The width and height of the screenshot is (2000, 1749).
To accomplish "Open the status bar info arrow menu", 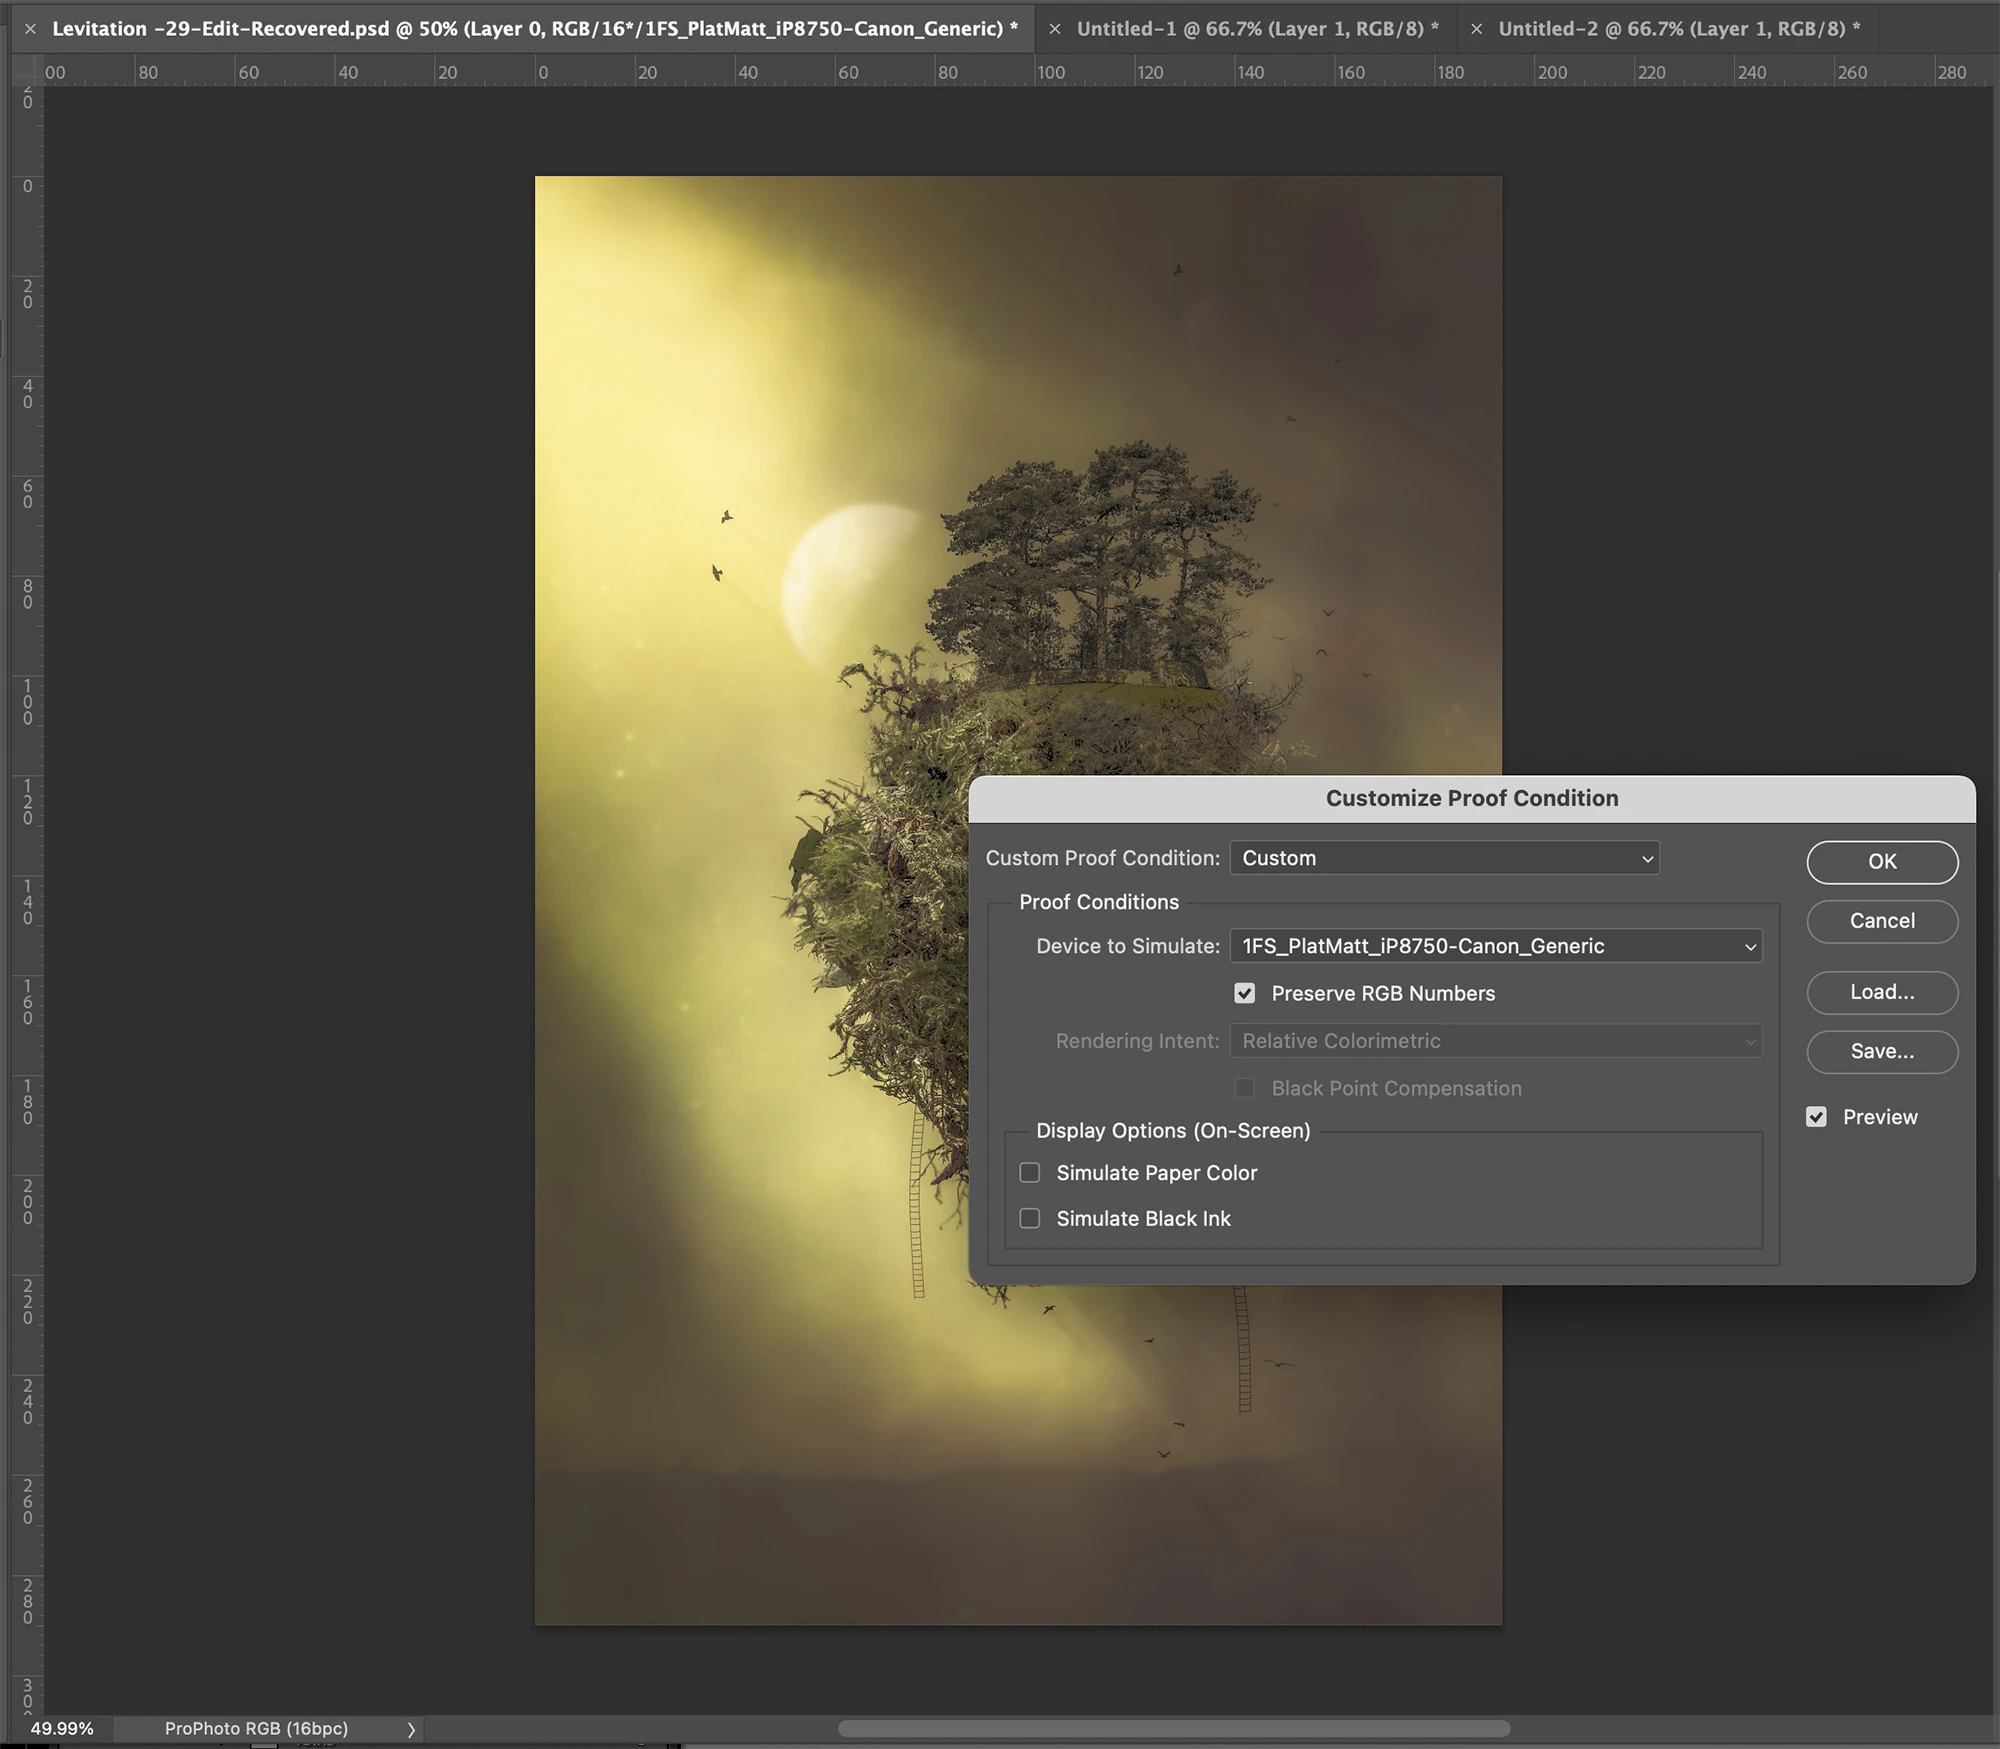I will point(410,1729).
